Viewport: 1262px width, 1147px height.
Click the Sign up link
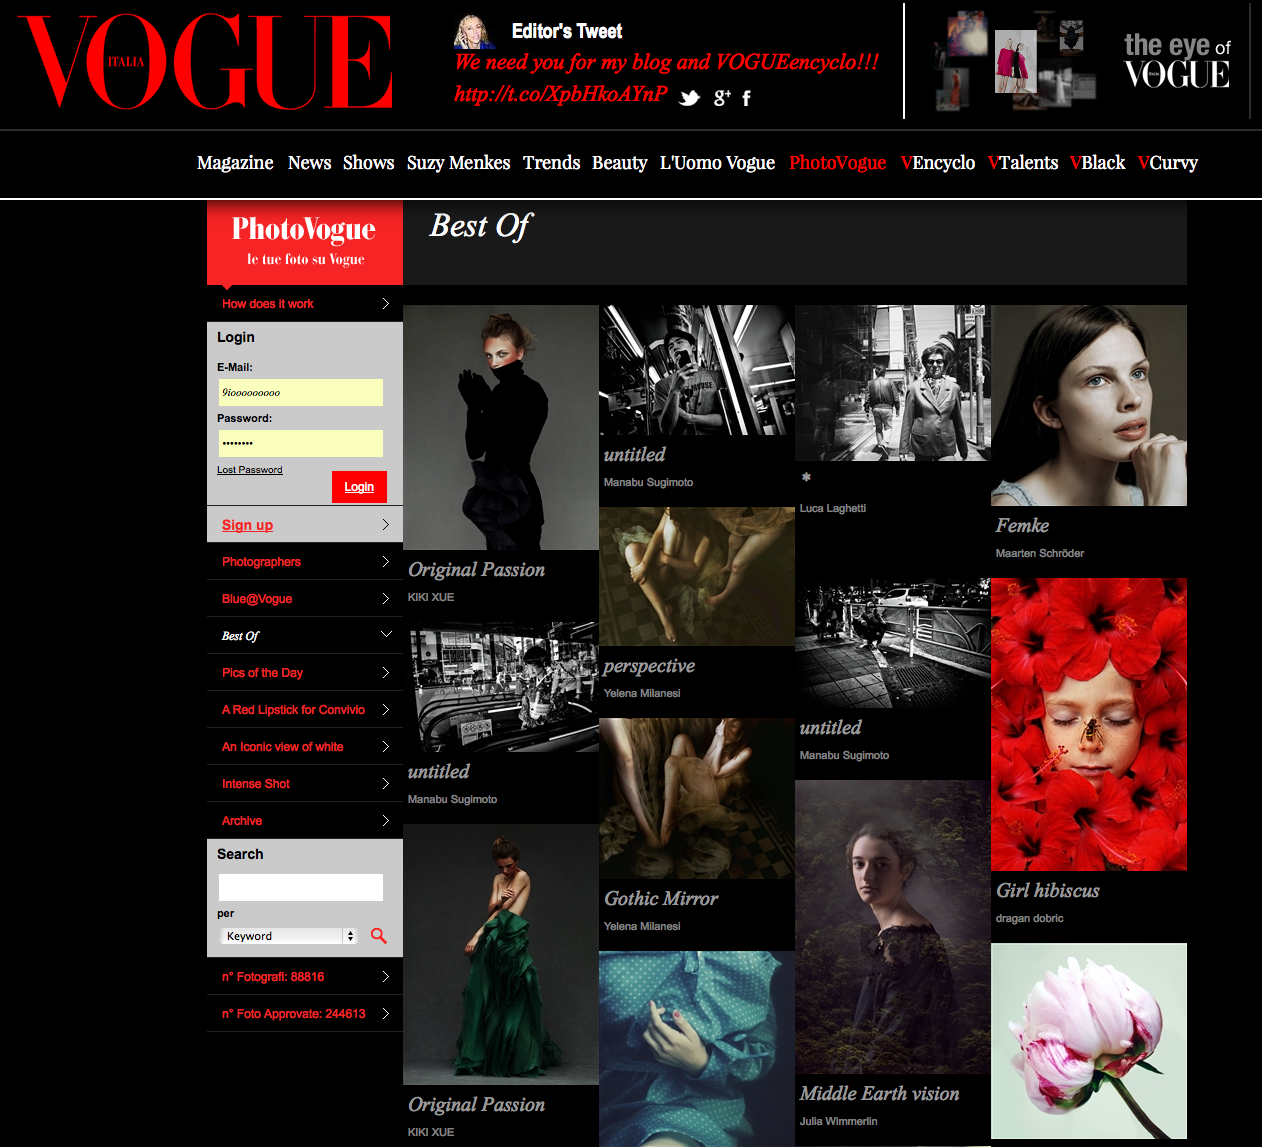pyautogui.click(x=247, y=525)
